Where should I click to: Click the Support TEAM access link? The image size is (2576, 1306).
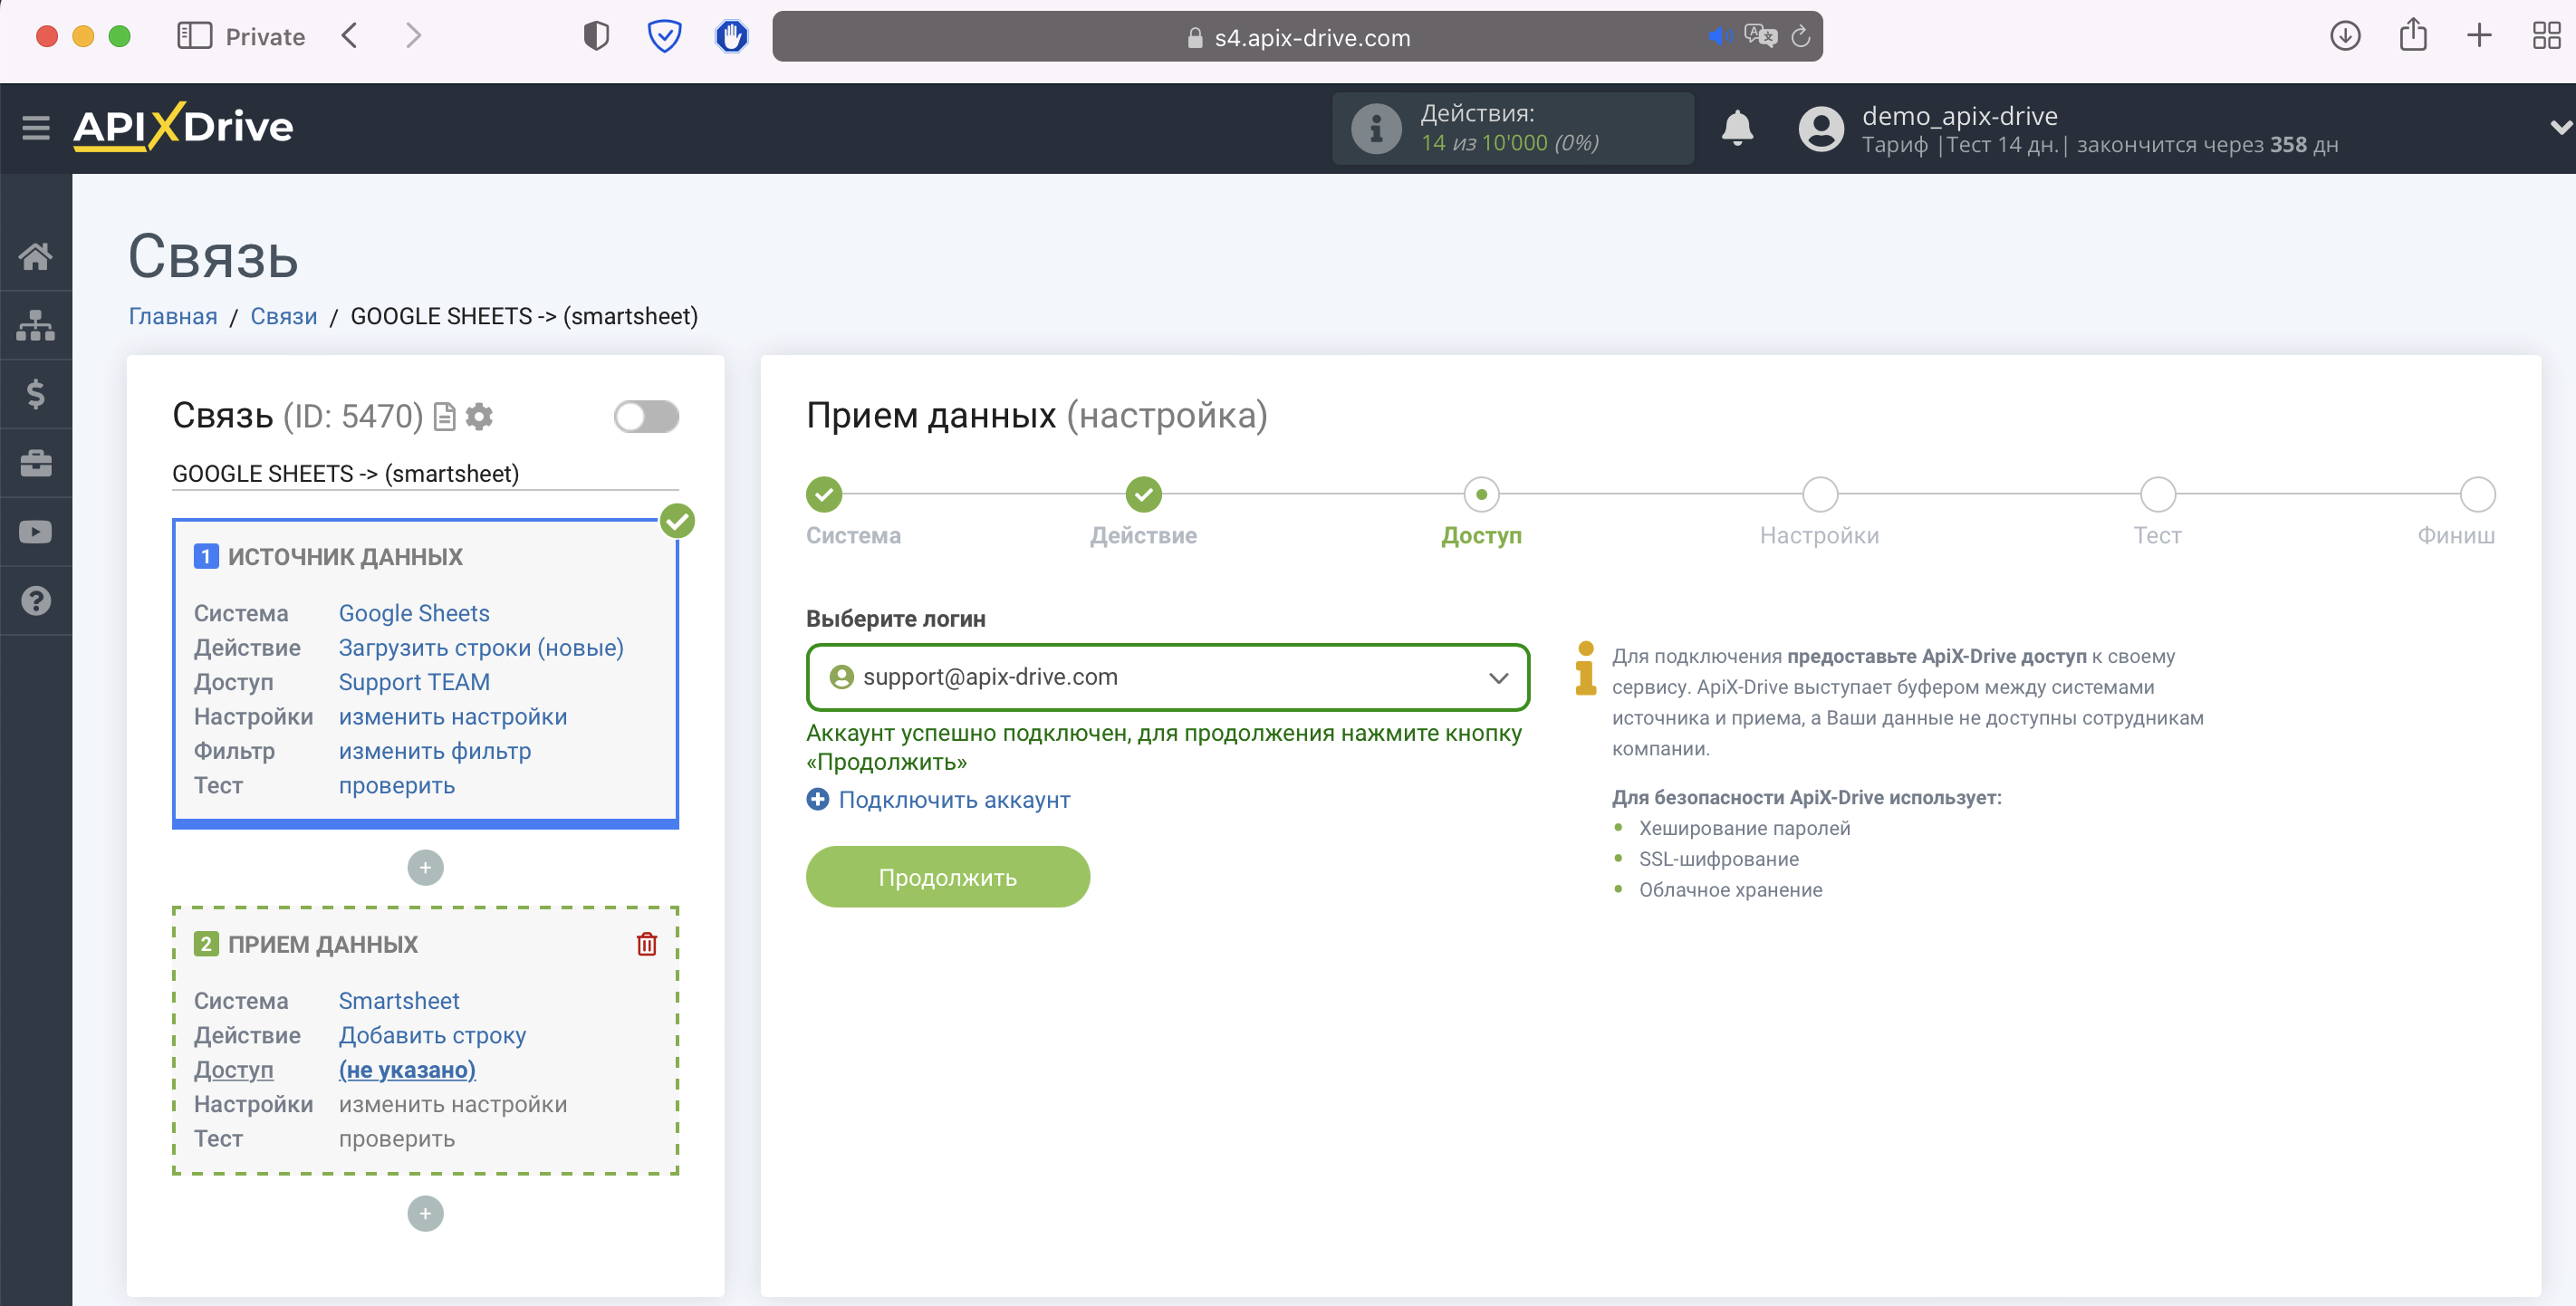click(x=414, y=682)
